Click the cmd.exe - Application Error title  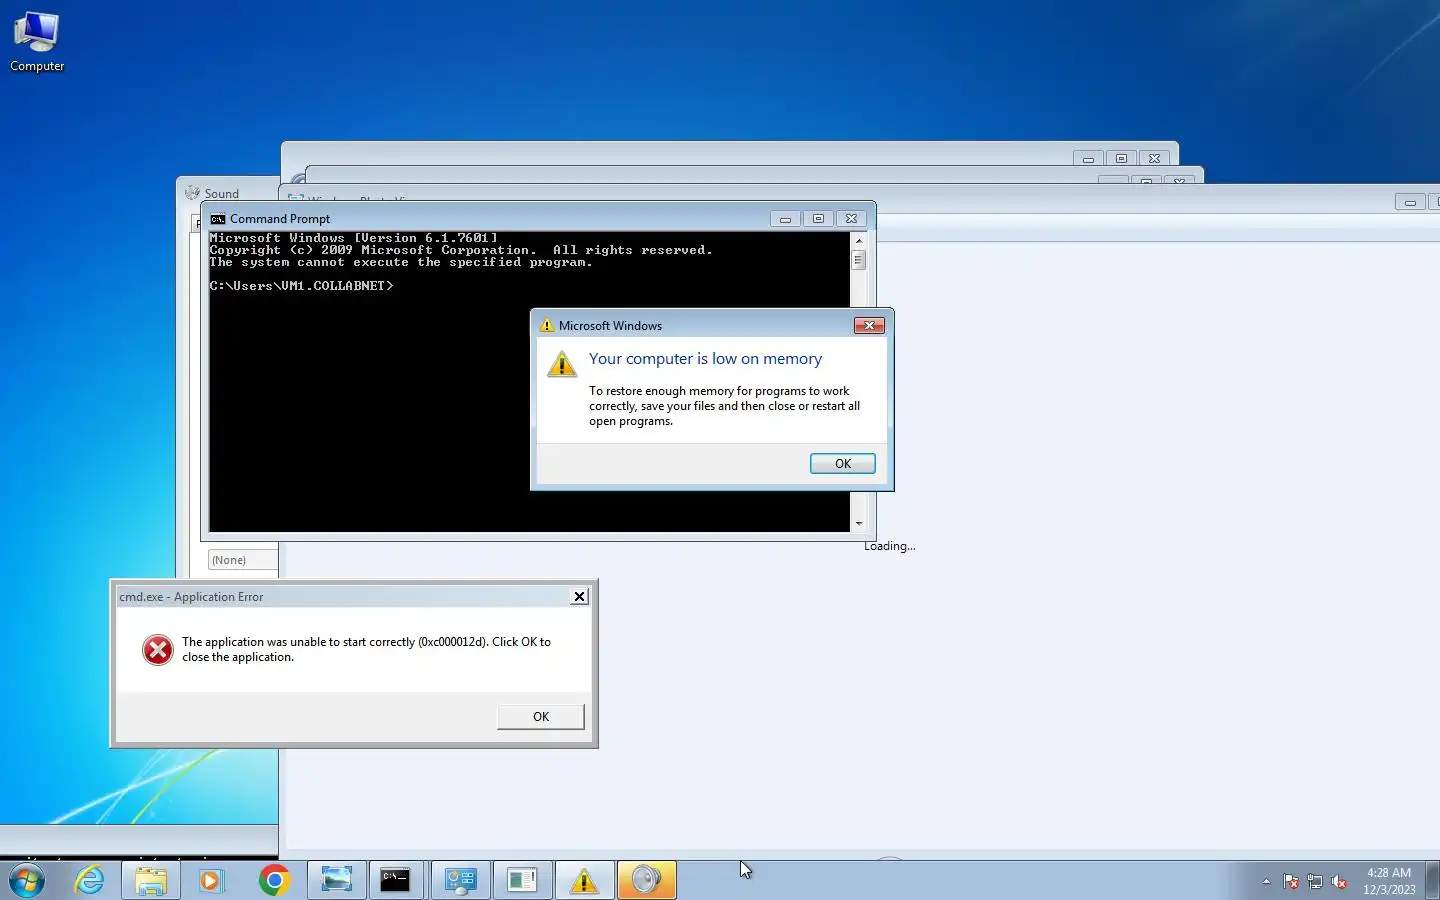click(x=191, y=597)
